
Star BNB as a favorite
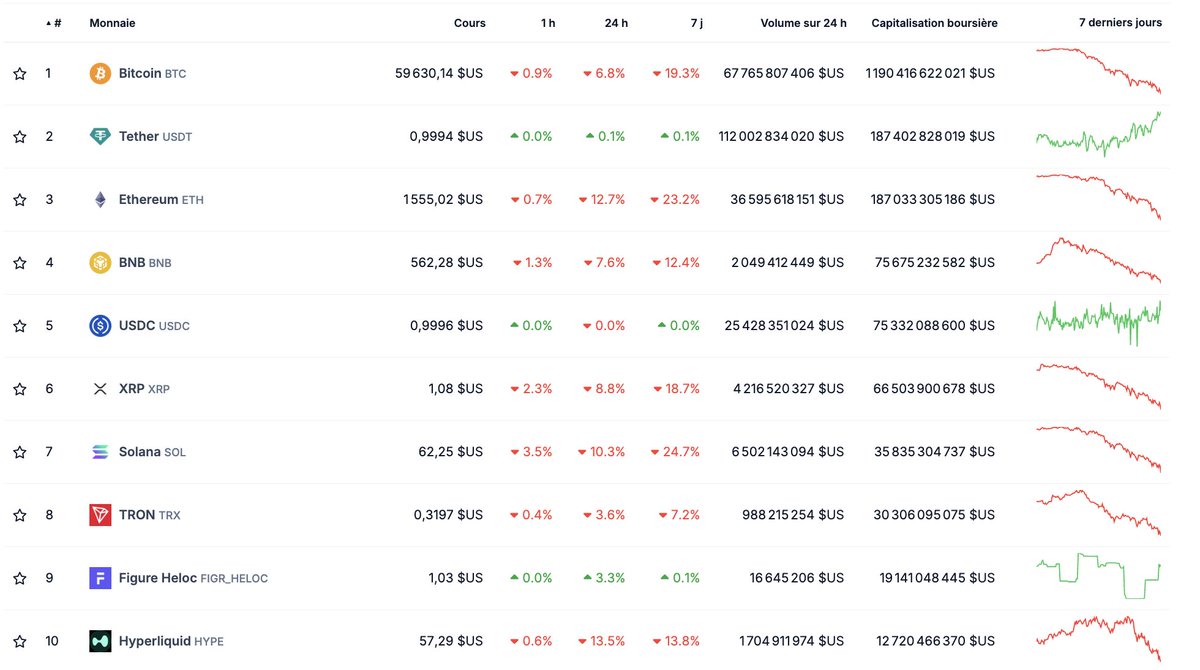click(x=19, y=263)
